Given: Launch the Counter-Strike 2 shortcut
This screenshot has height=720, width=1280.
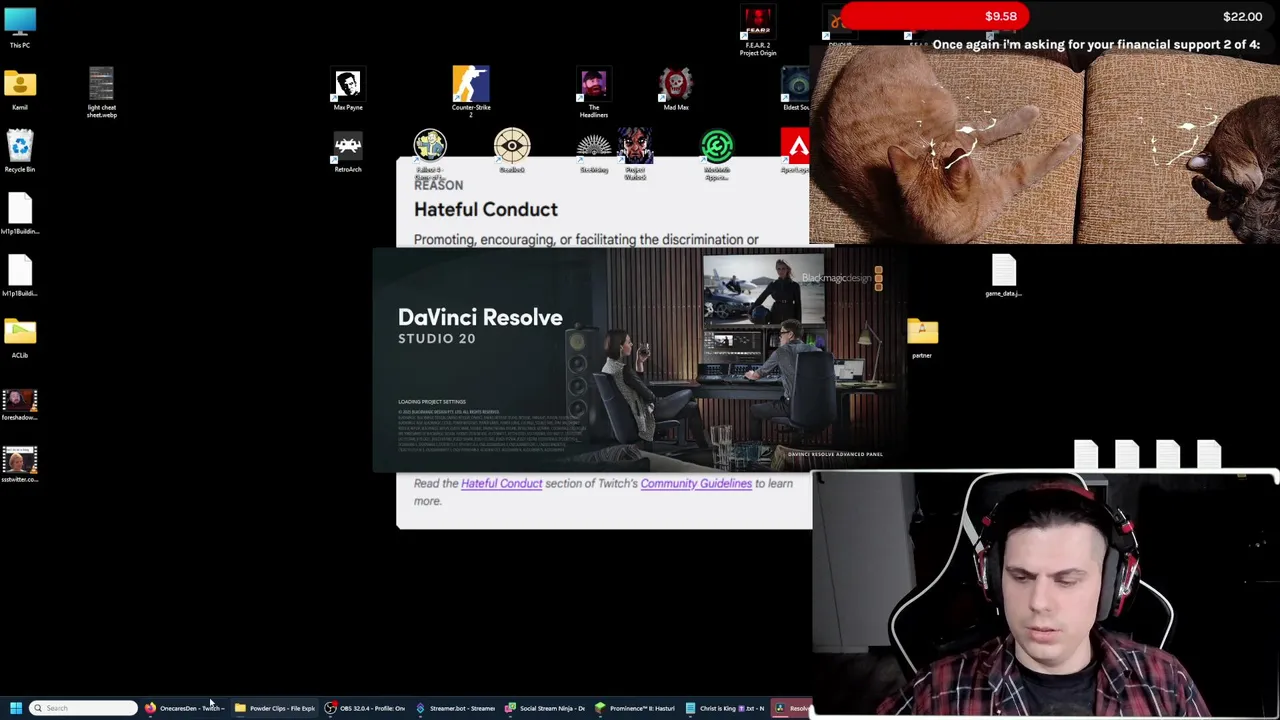Looking at the screenshot, I should pos(470,92).
